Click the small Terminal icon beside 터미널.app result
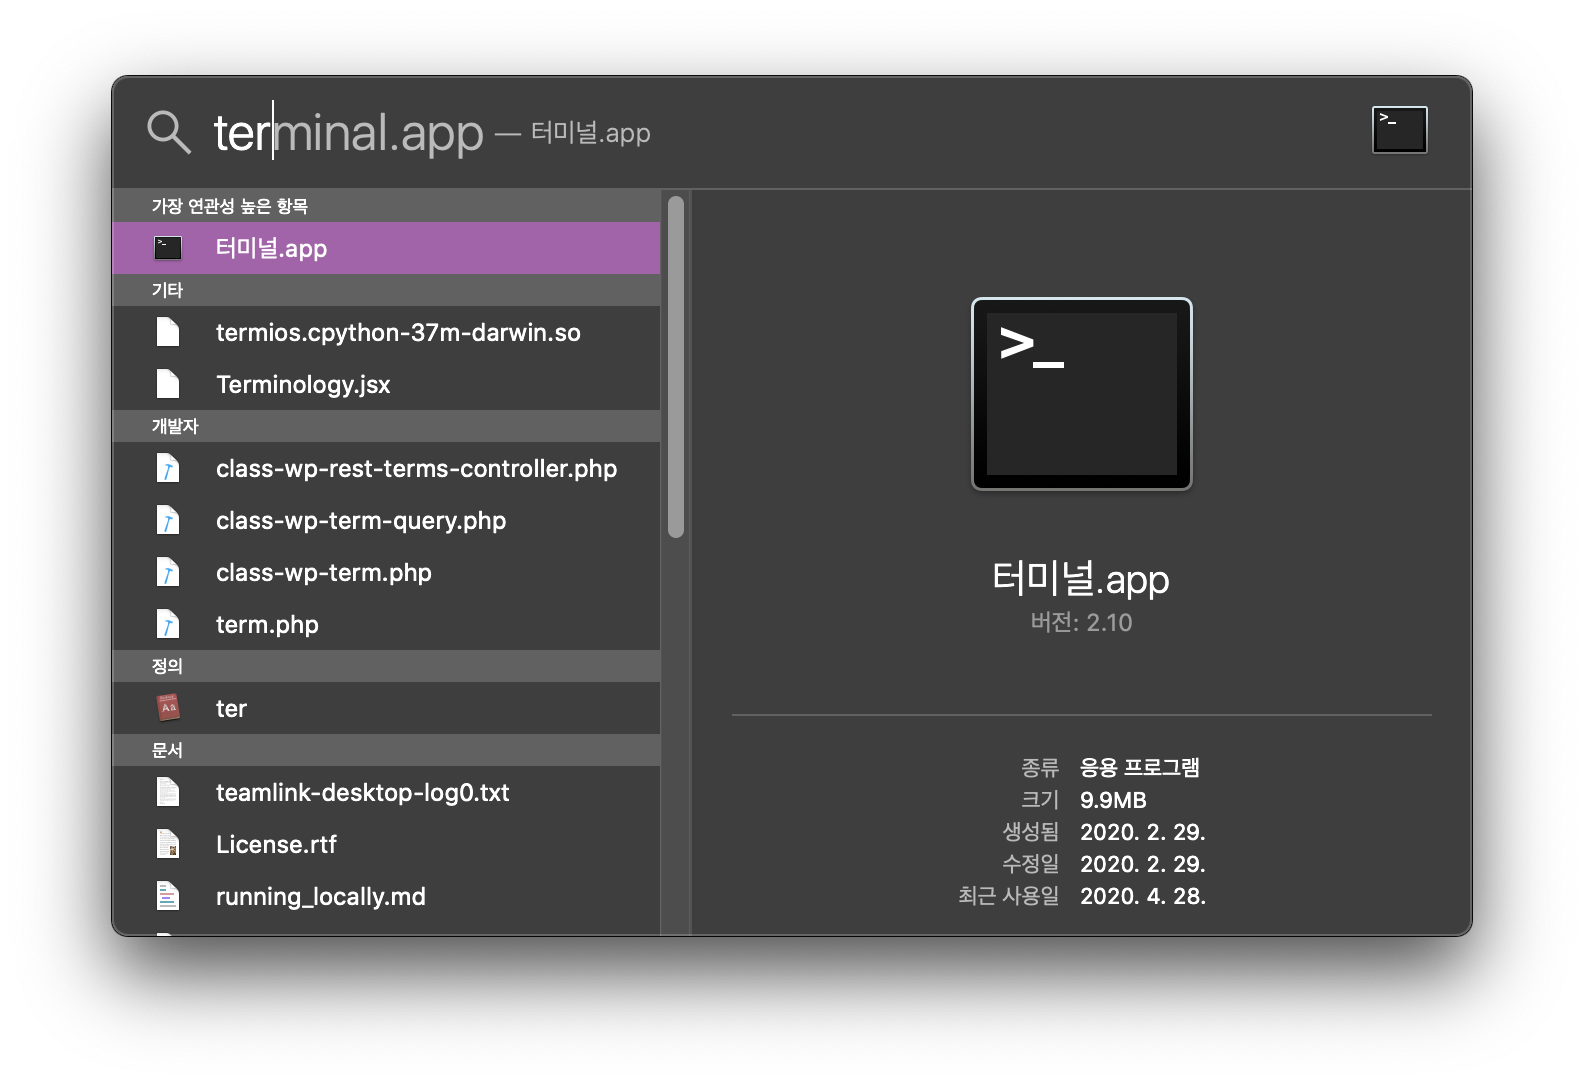The height and width of the screenshot is (1084, 1584). coord(168,248)
